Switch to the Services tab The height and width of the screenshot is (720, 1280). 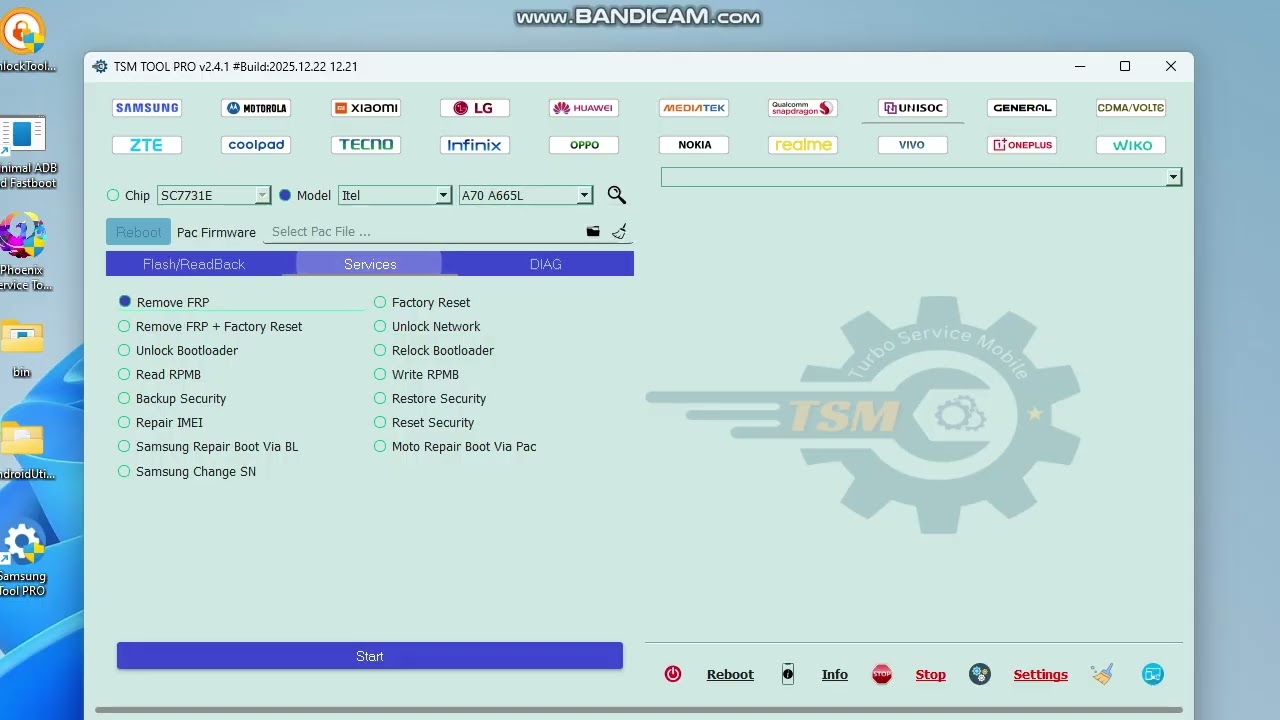click(370, 264)
